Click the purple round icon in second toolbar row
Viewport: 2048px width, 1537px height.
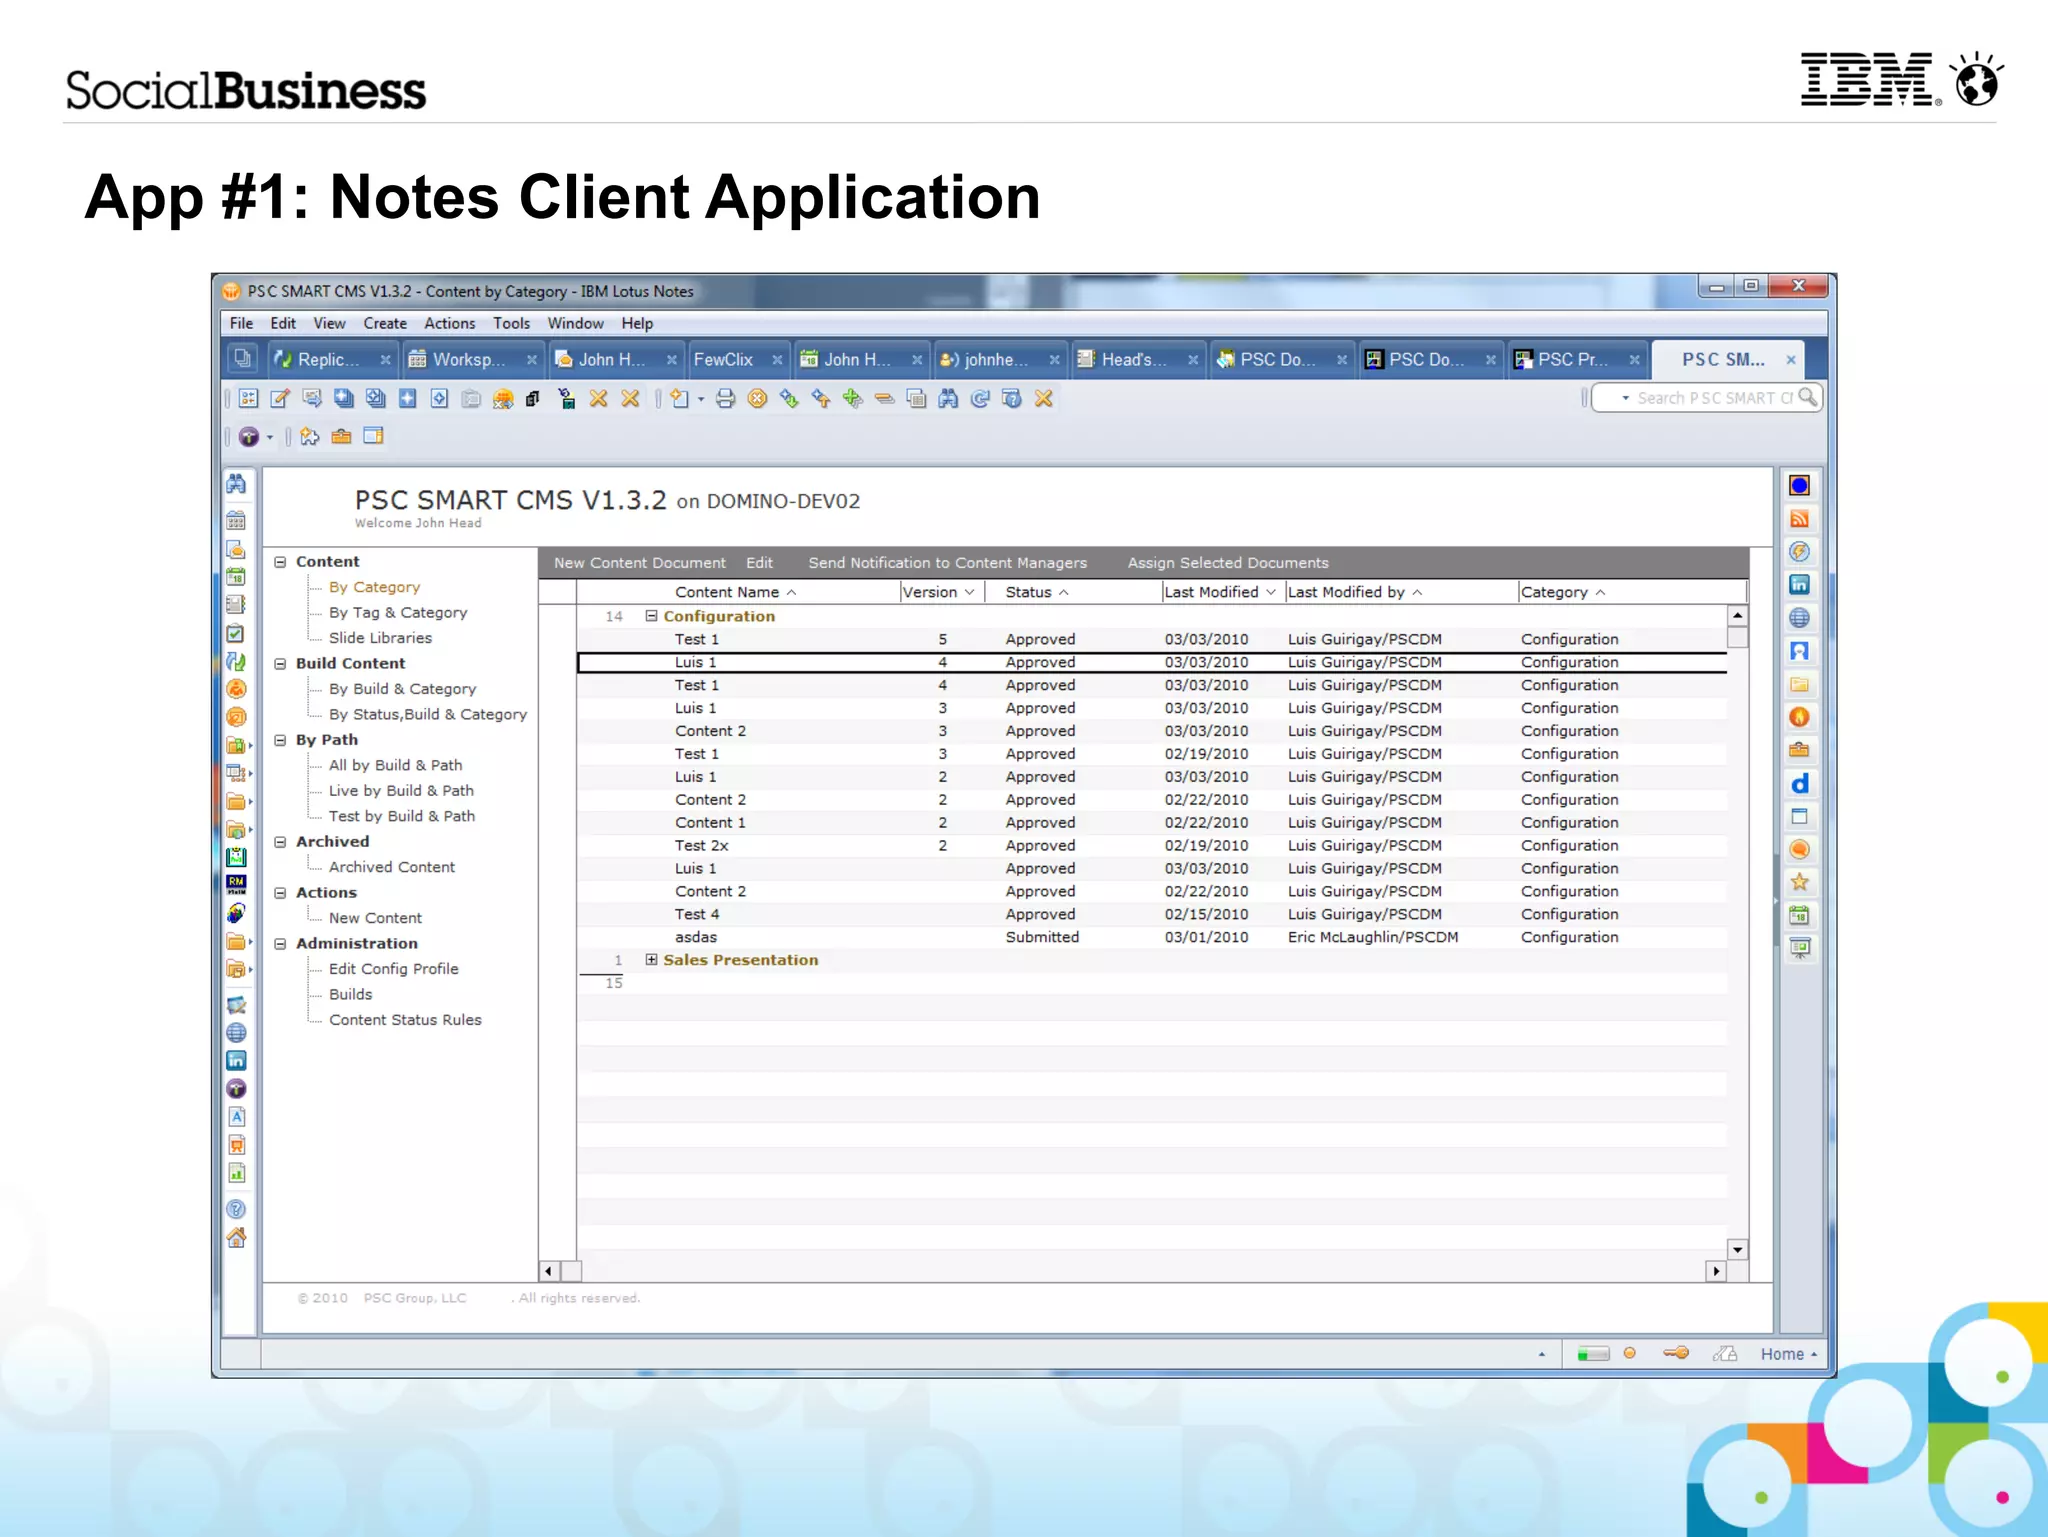coord(249,437)
